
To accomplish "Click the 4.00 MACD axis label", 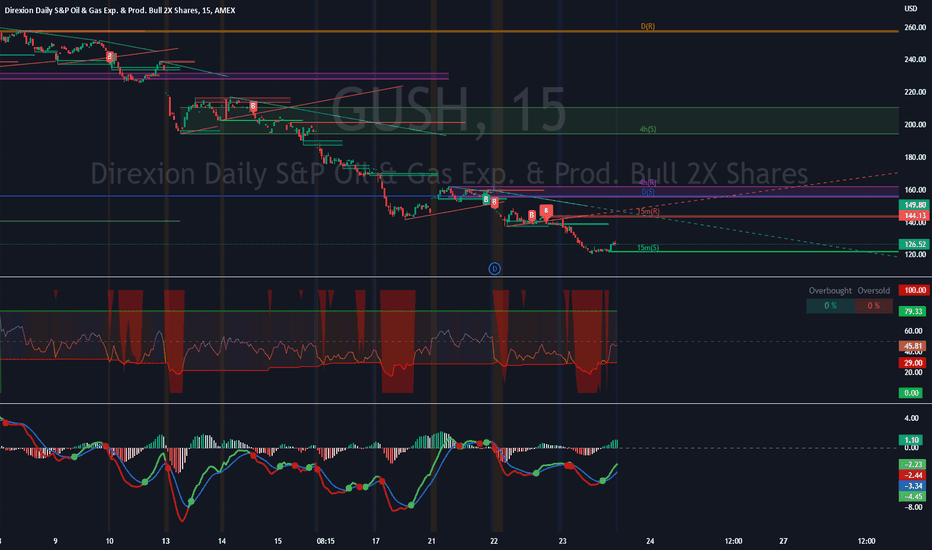I will [911, 418].
